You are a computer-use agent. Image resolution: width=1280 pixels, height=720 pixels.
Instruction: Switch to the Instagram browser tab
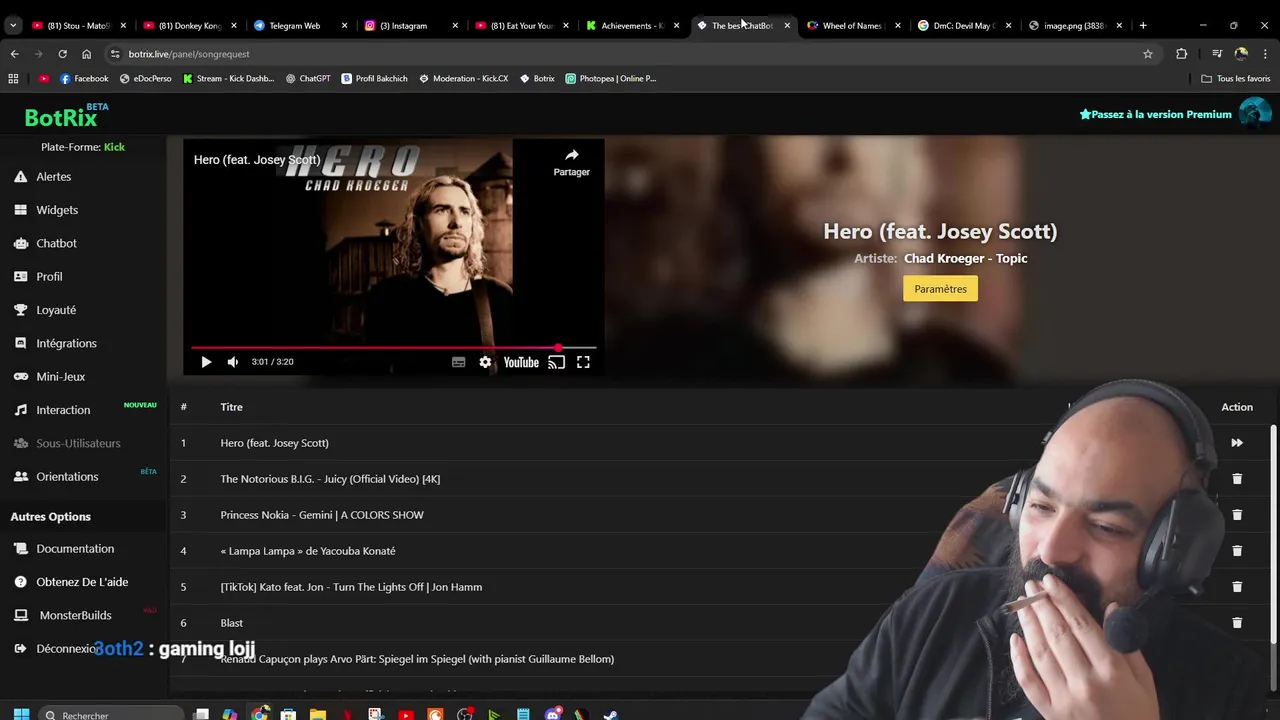tap(410, 25)
